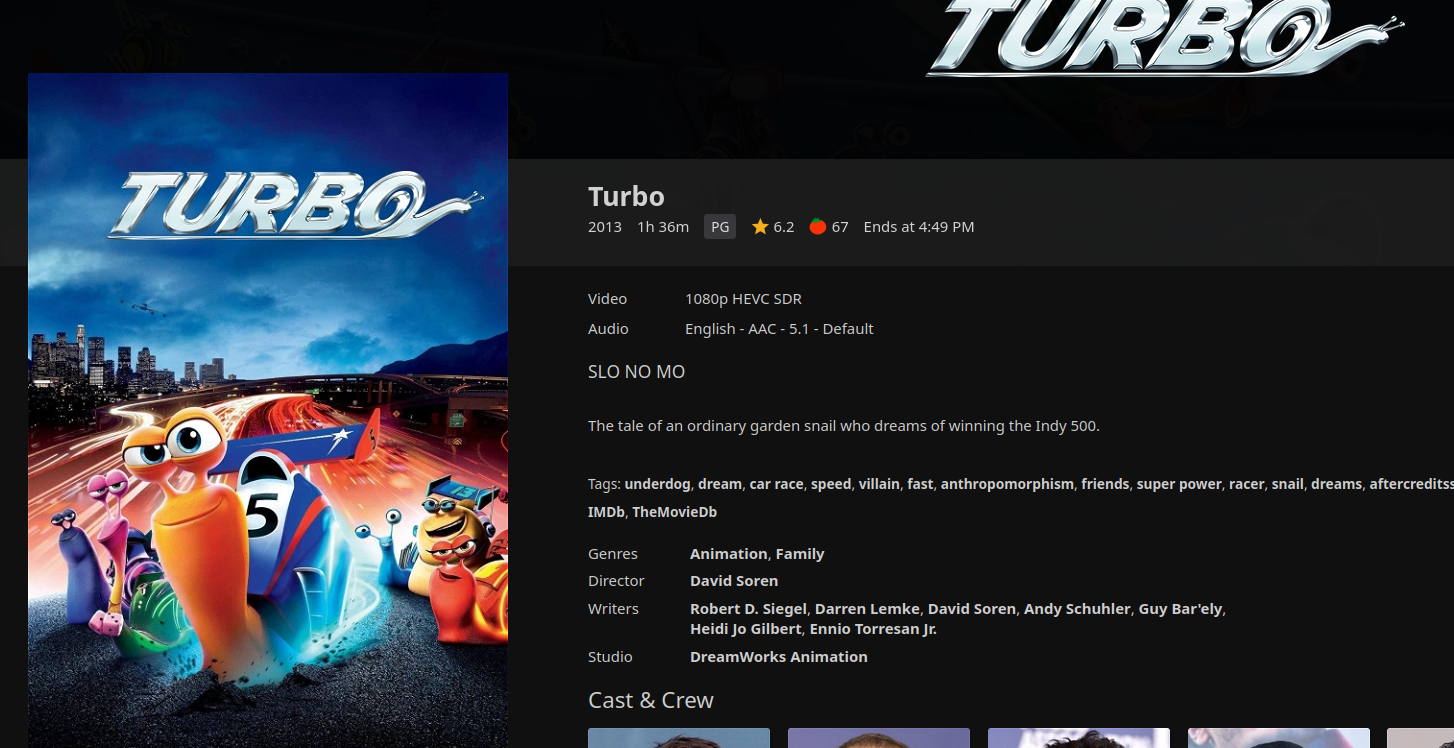Click the Turbo movie poster image

coord(268,410)
